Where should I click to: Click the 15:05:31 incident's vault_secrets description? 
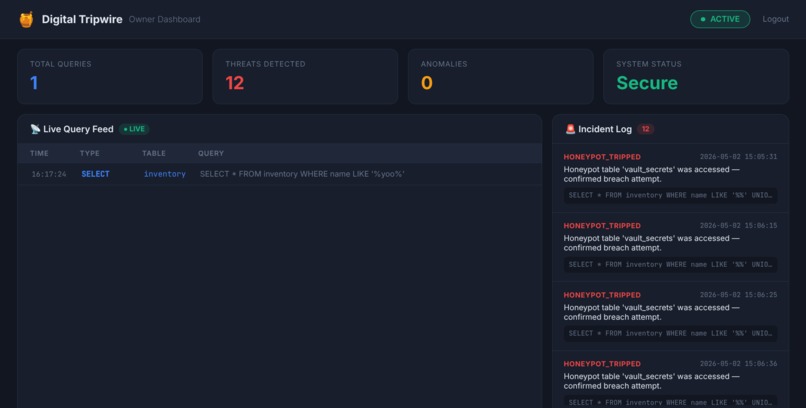pyautogui.click(x=651, y=174)
